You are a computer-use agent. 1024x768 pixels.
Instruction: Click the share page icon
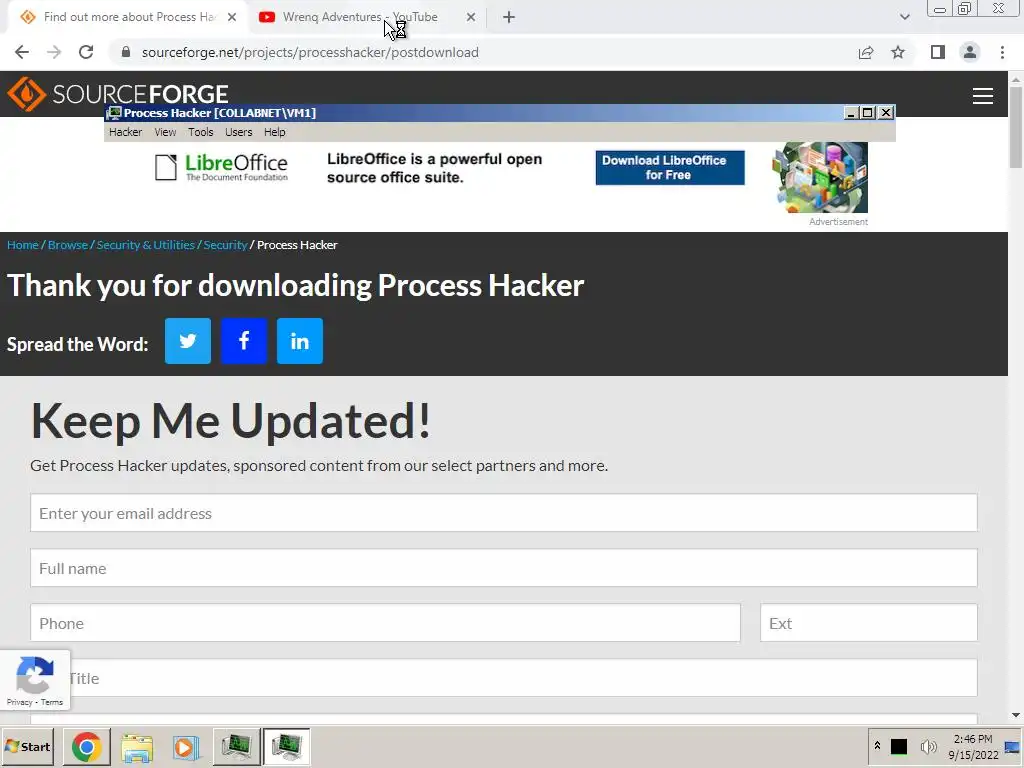point(866,52)
